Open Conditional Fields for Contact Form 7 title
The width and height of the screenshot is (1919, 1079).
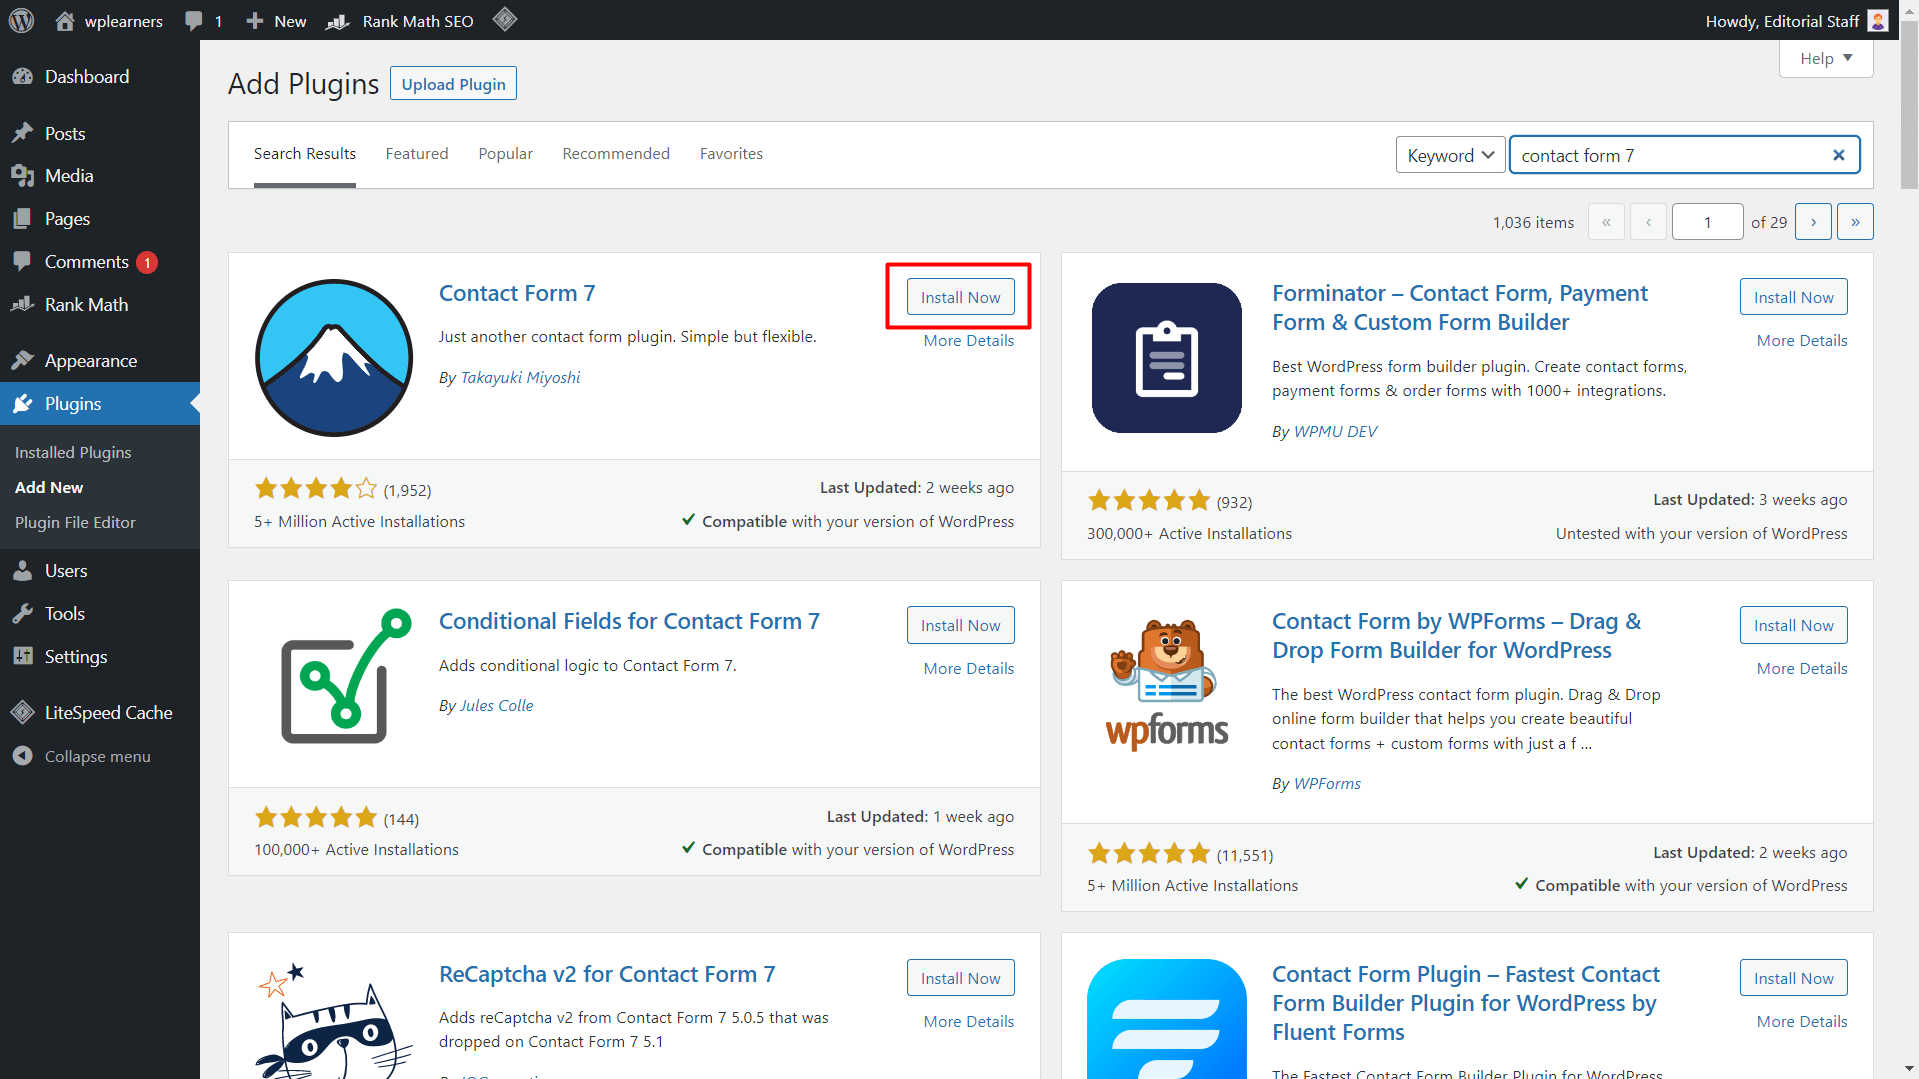tap(629, 621)
